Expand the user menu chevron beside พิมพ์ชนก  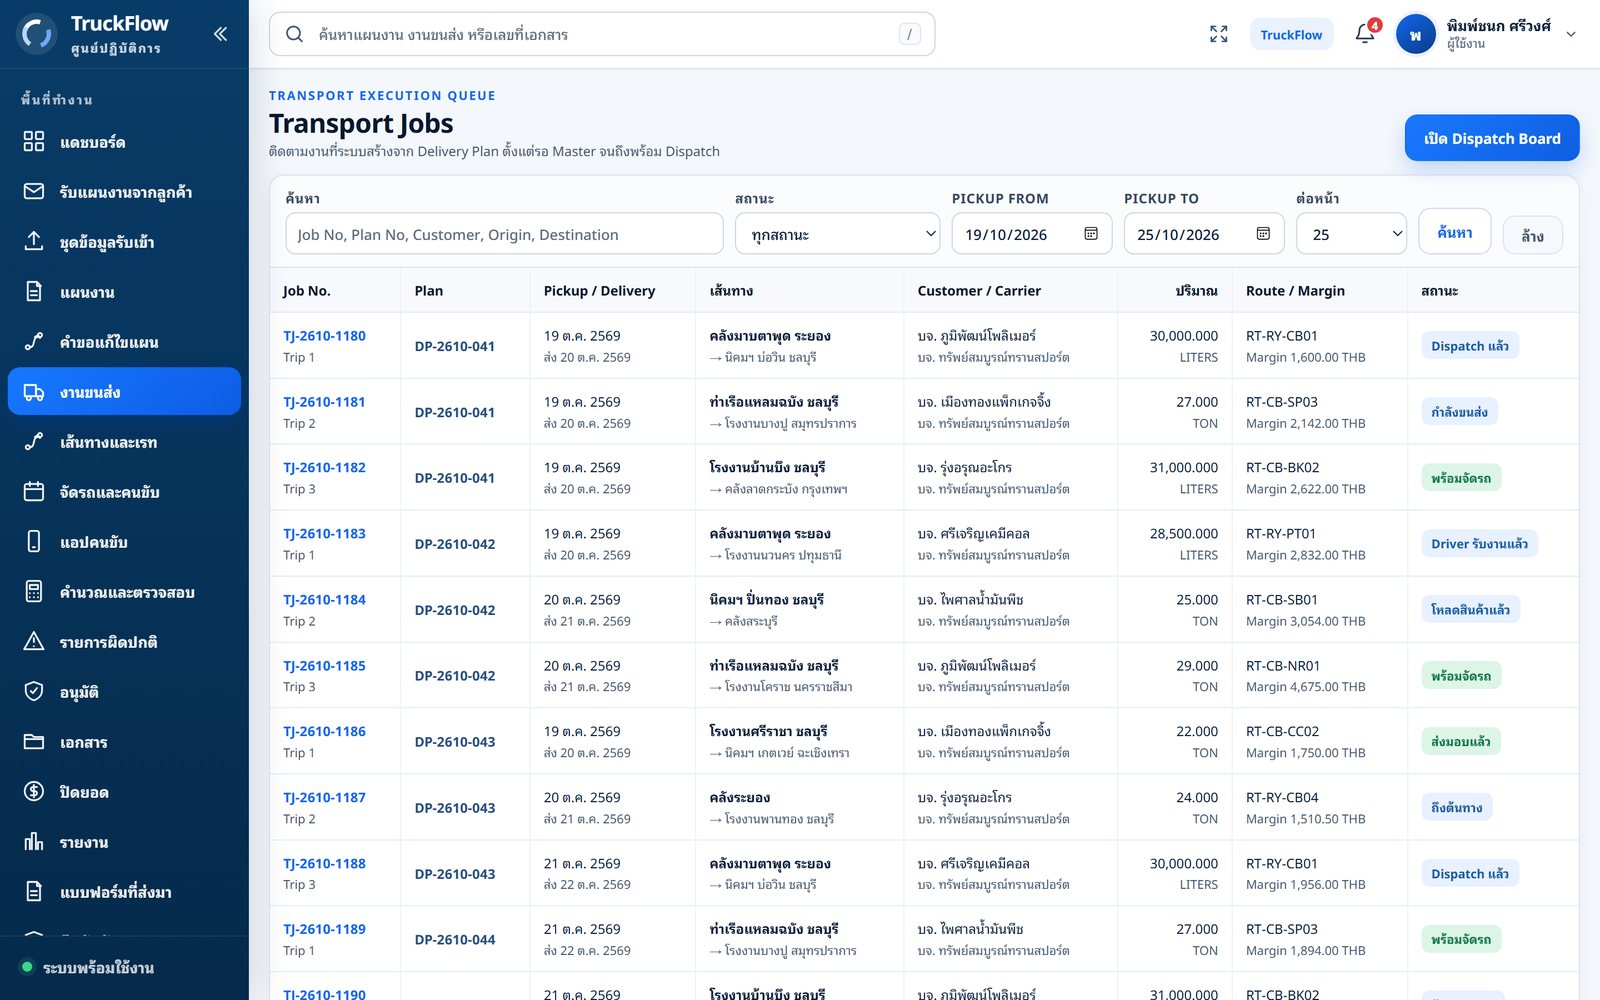(x=1570, y=34)
